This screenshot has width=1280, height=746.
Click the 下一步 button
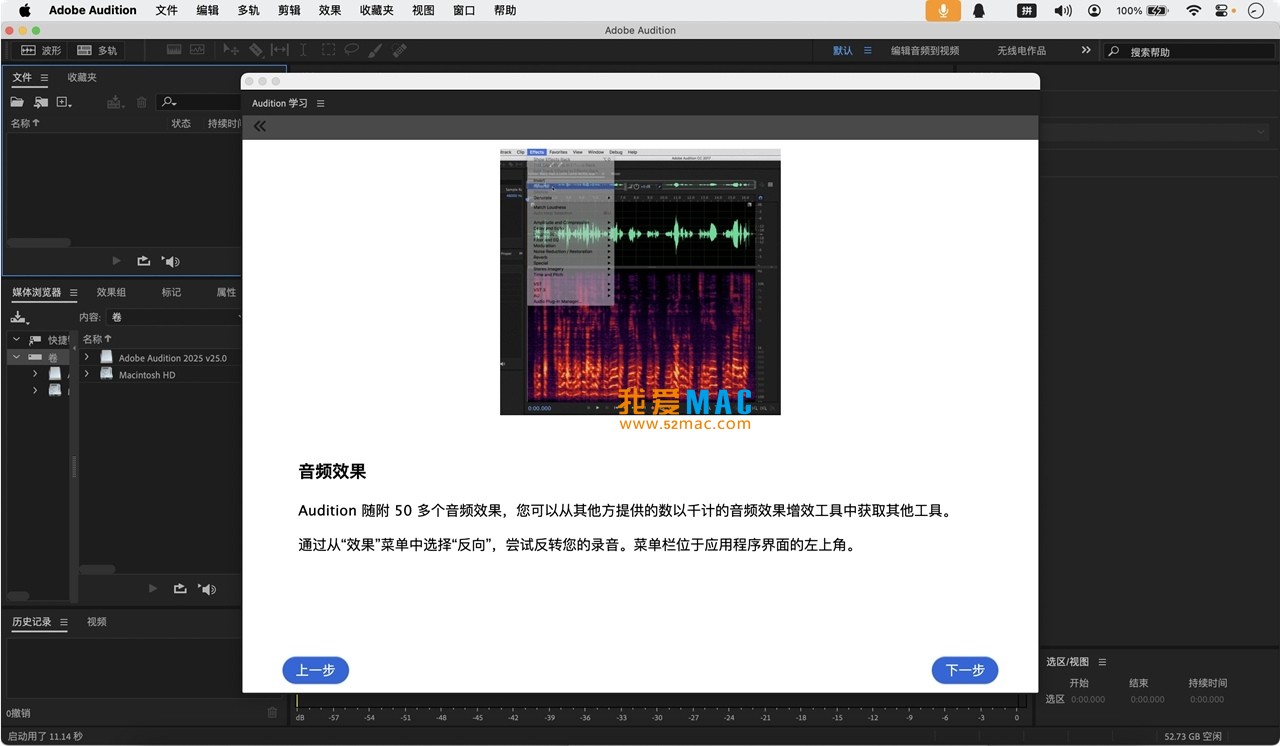[964, 670]
